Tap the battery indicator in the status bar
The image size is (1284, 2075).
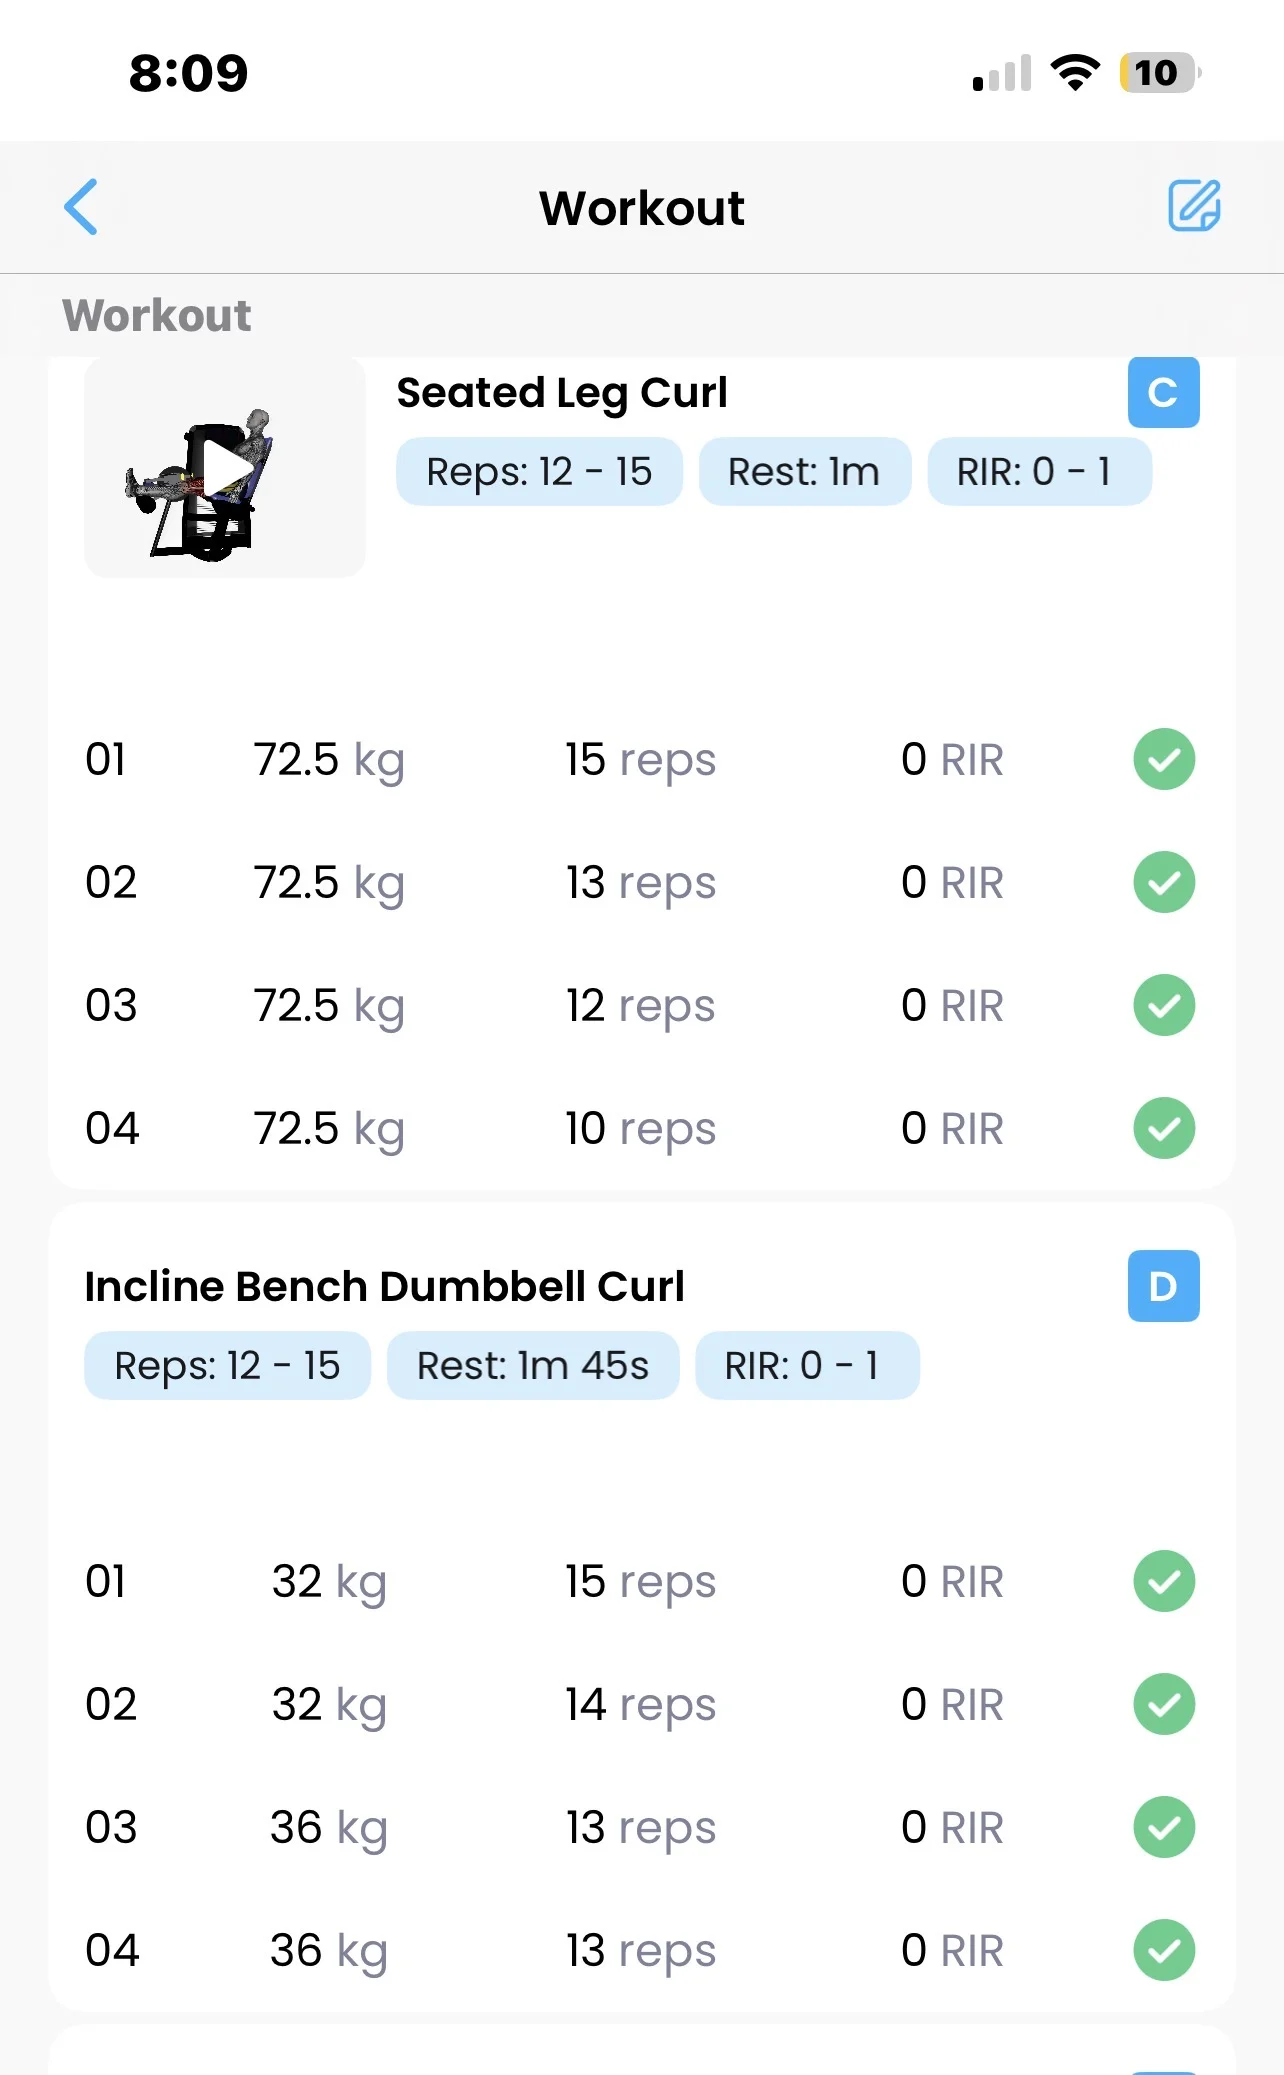pos(1158,73)
